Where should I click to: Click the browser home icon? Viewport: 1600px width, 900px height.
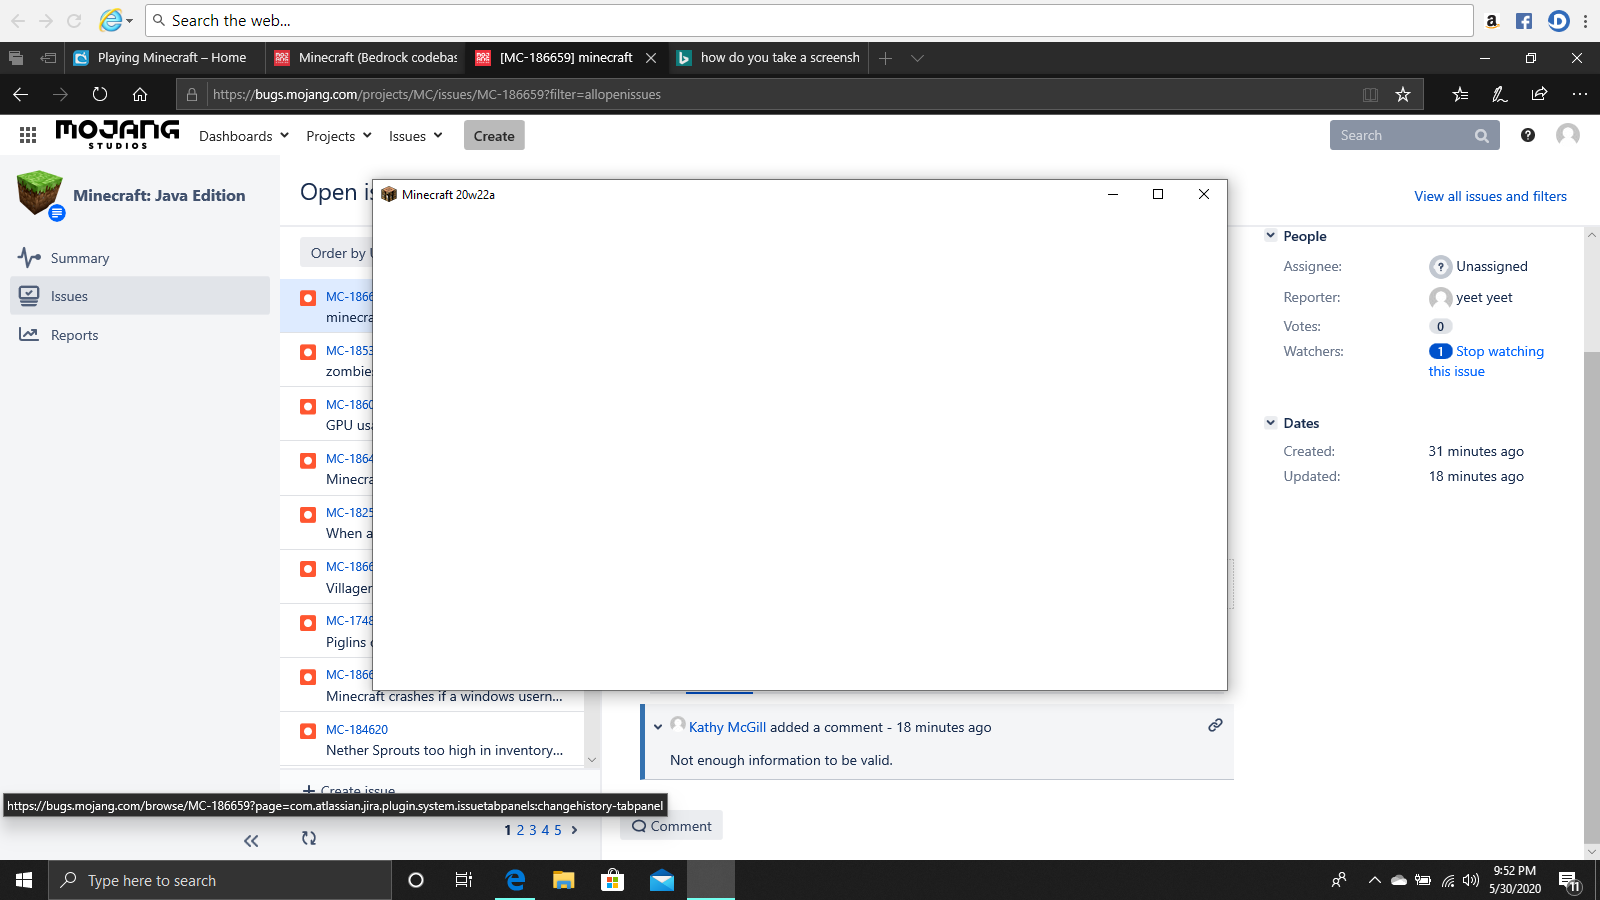[x=140, y=94]
